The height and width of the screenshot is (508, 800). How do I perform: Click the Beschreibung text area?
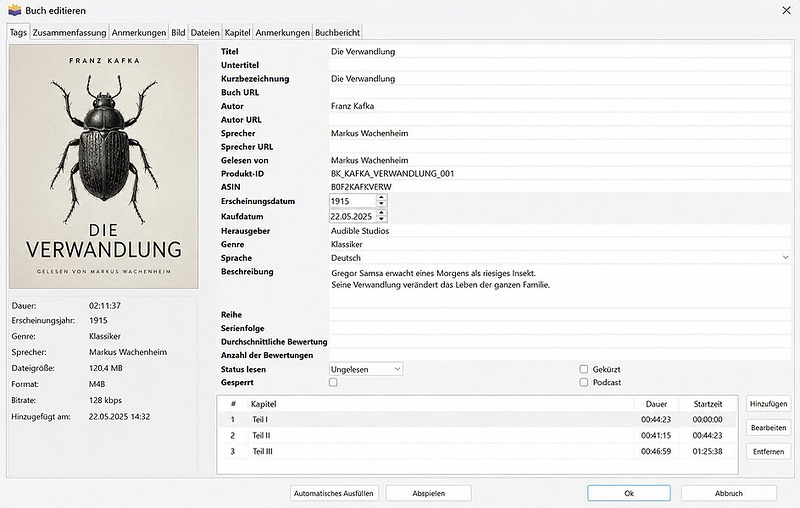pos(560,286)
